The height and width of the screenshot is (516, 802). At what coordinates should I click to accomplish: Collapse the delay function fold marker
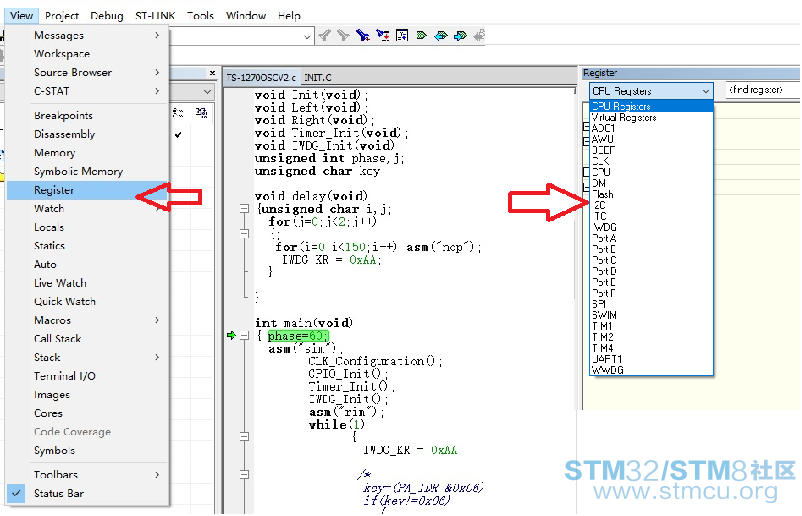(244, 209)
